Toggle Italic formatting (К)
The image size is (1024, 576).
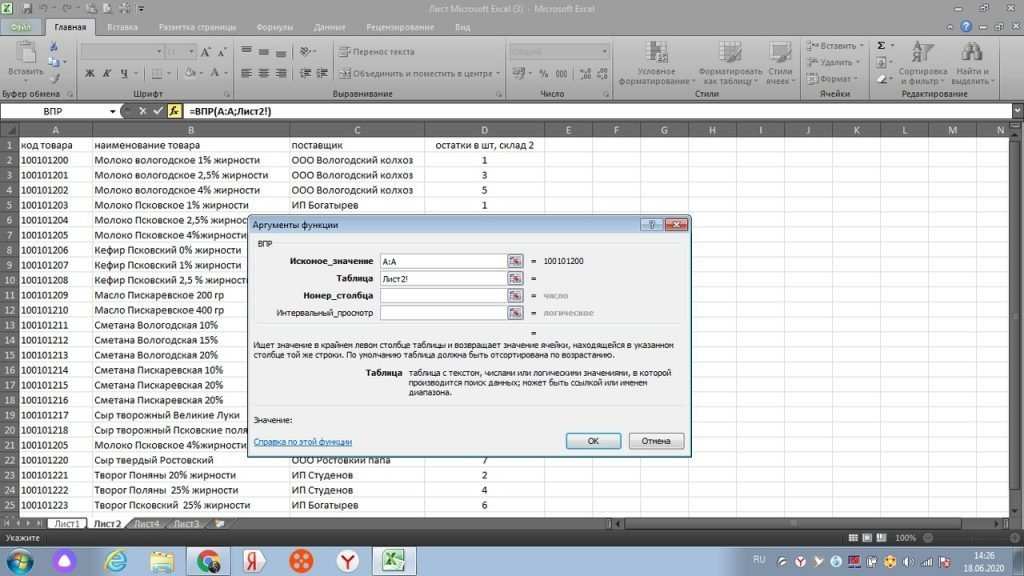click(105, 73)
